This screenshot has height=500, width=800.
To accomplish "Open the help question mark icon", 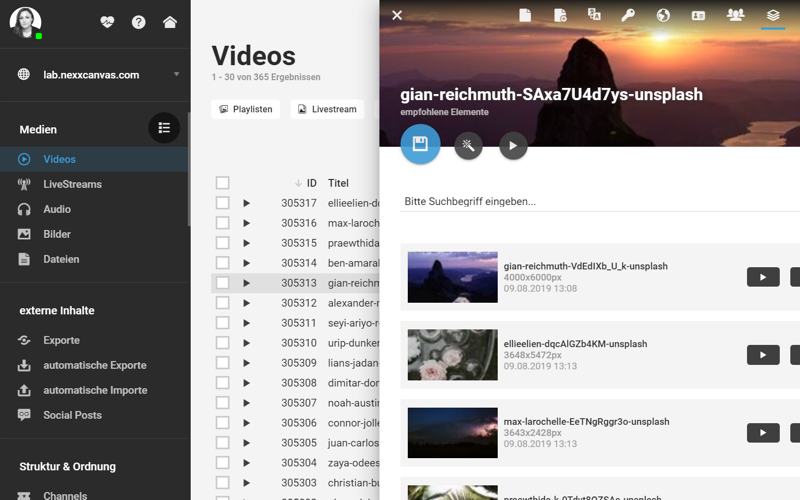I will pos(138,22).
